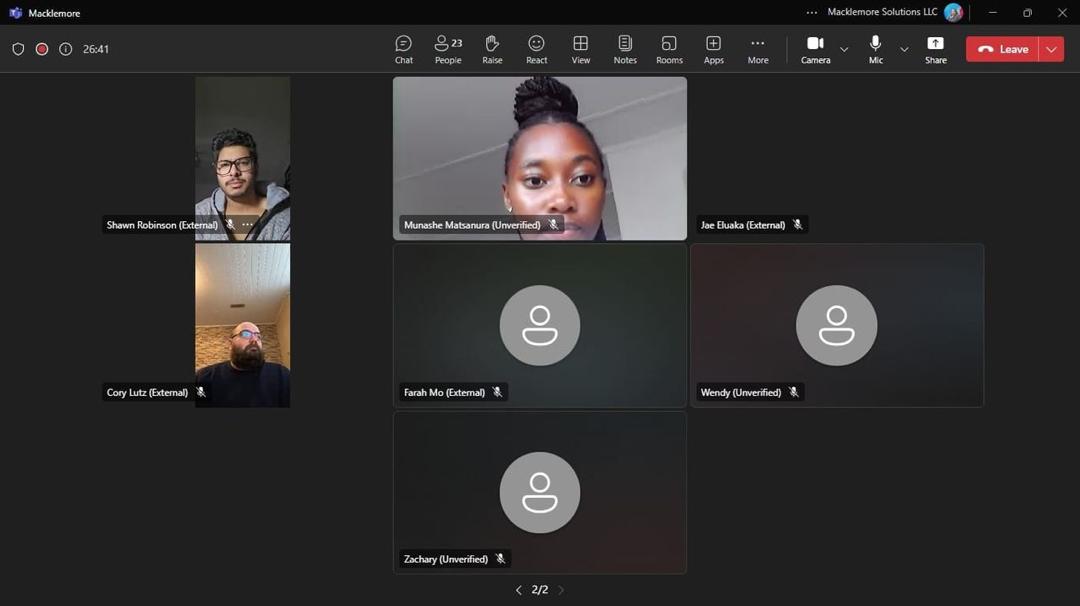The height and width of the screenshot is (606, 1080).
Task: Toggle the Camera on or off
Action: point(815,49)
